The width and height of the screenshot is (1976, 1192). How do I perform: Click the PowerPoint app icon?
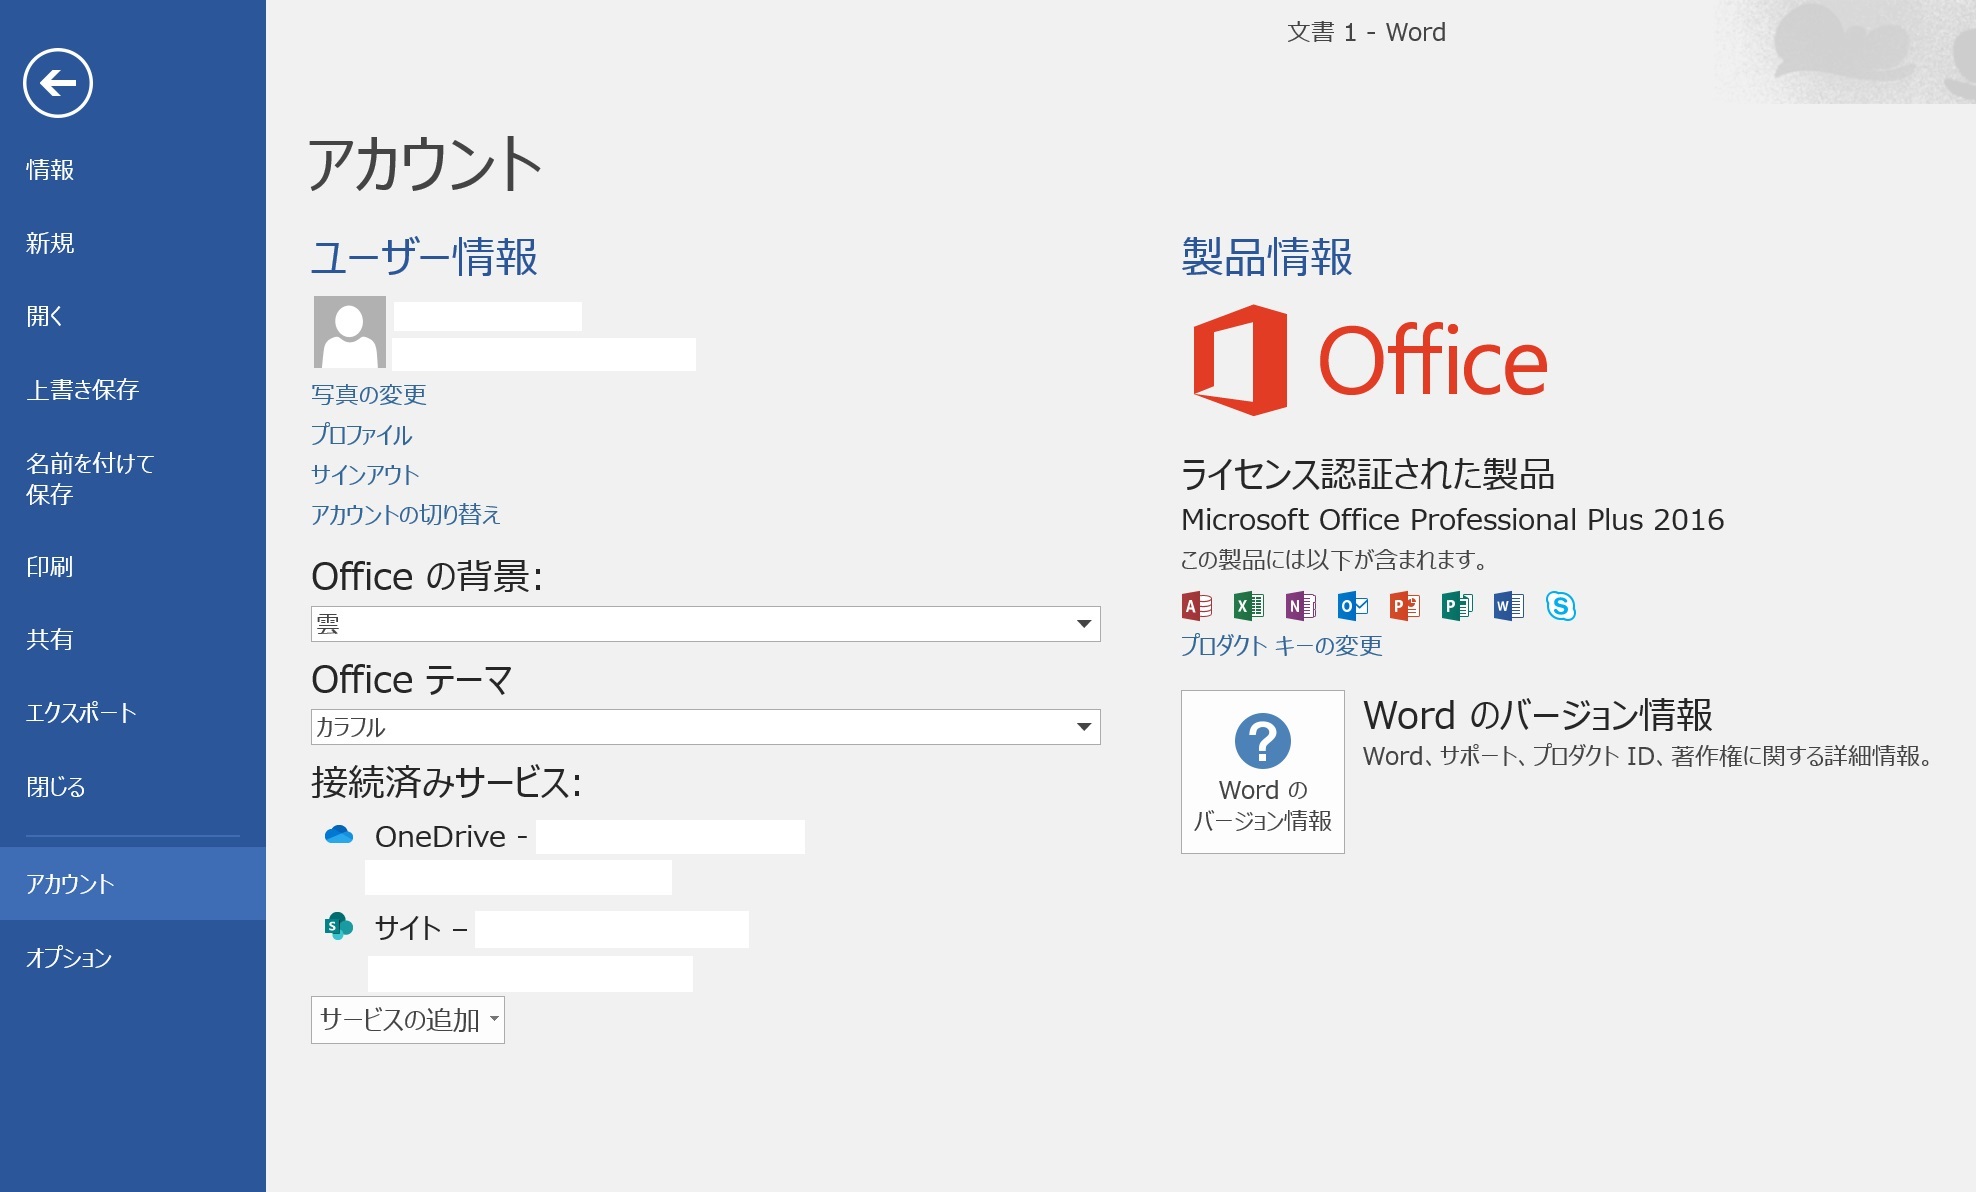[x=1405, y=606]
